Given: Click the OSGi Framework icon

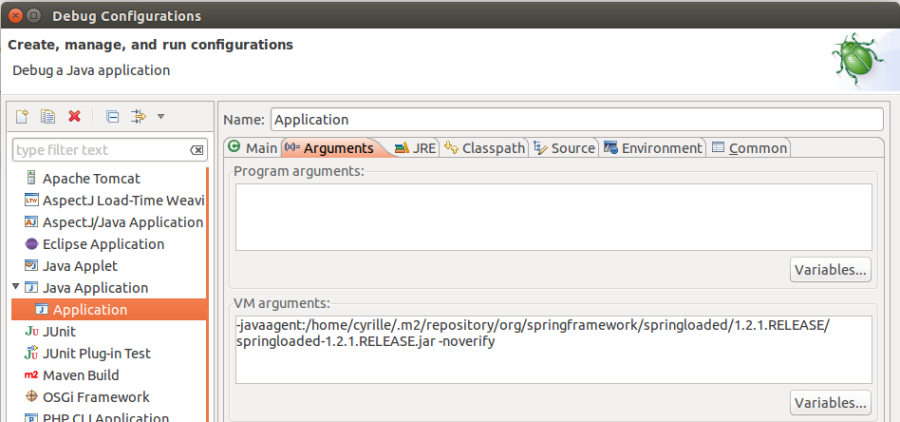Looking at the screenshot, I should (31, 397).
